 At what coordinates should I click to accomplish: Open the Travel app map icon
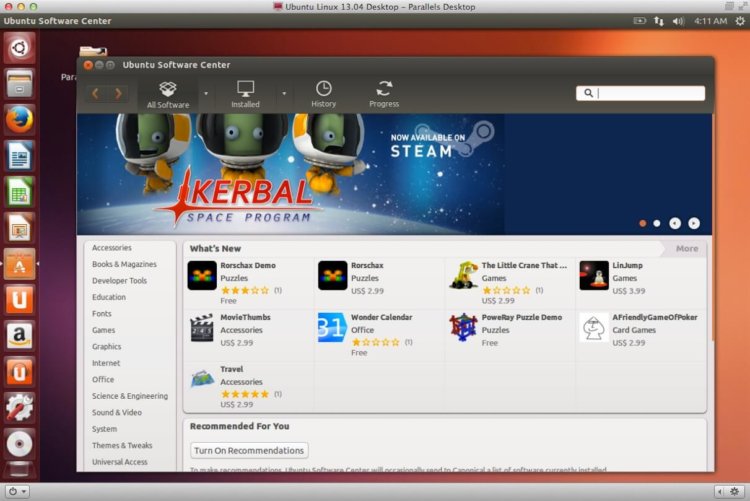(x=202, y=379)
